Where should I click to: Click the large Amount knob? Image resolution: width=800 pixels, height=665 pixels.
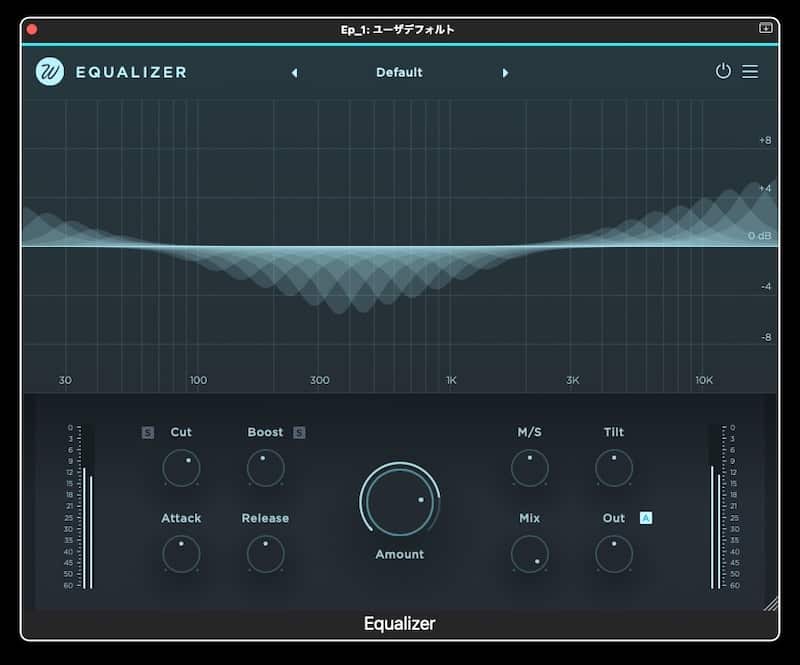click(399, 501)
